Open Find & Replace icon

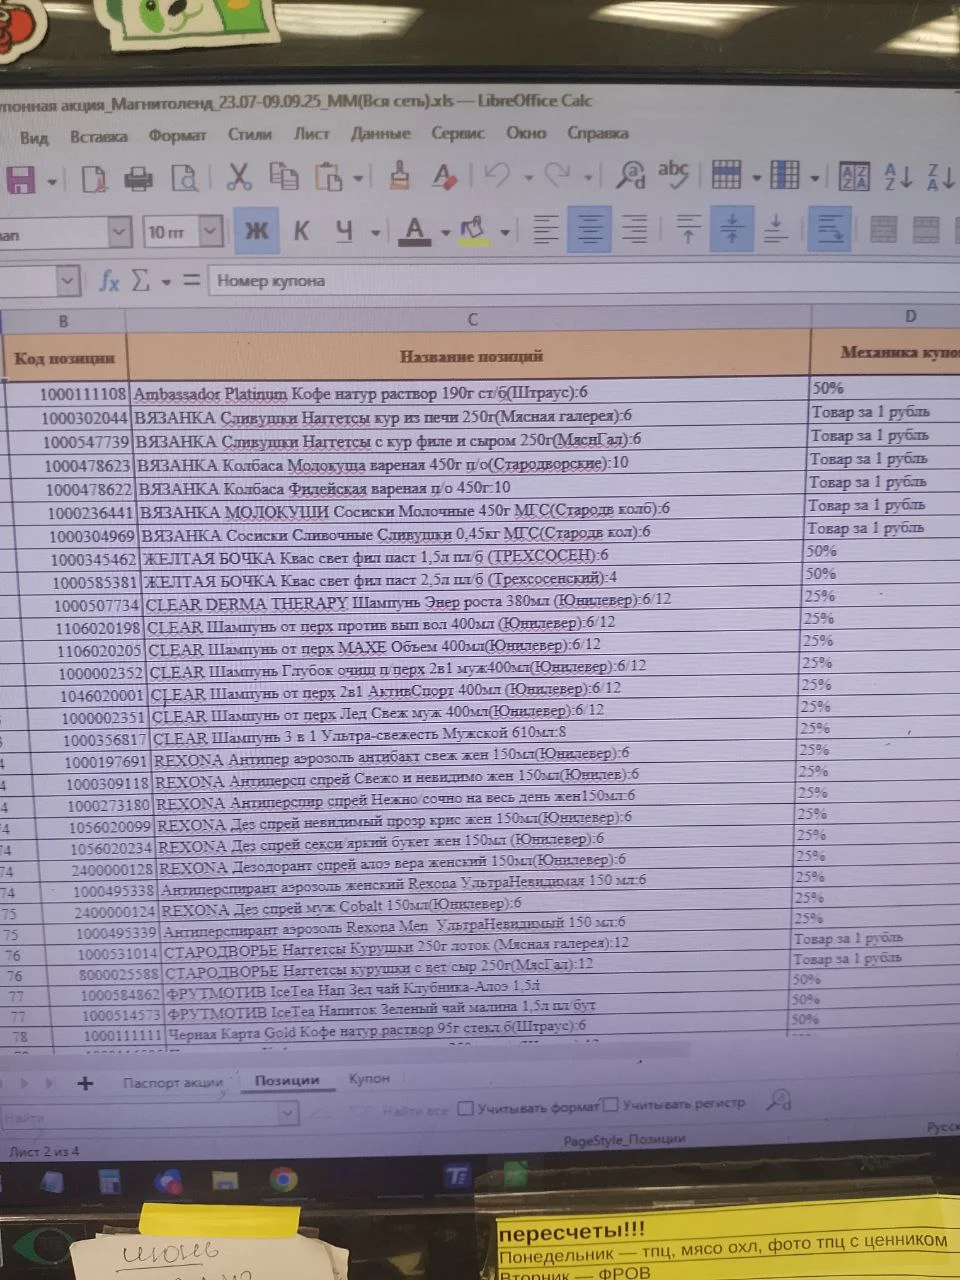[x=630, y=175]
